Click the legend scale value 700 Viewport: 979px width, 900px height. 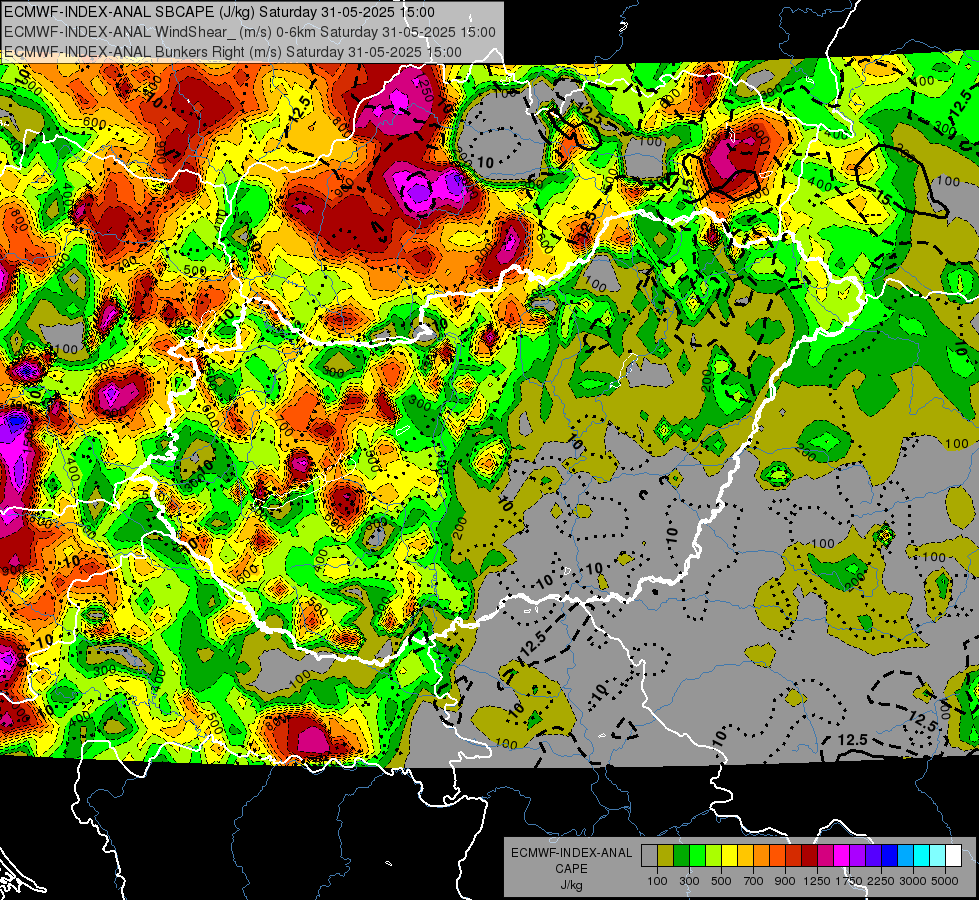click(754, 881)
